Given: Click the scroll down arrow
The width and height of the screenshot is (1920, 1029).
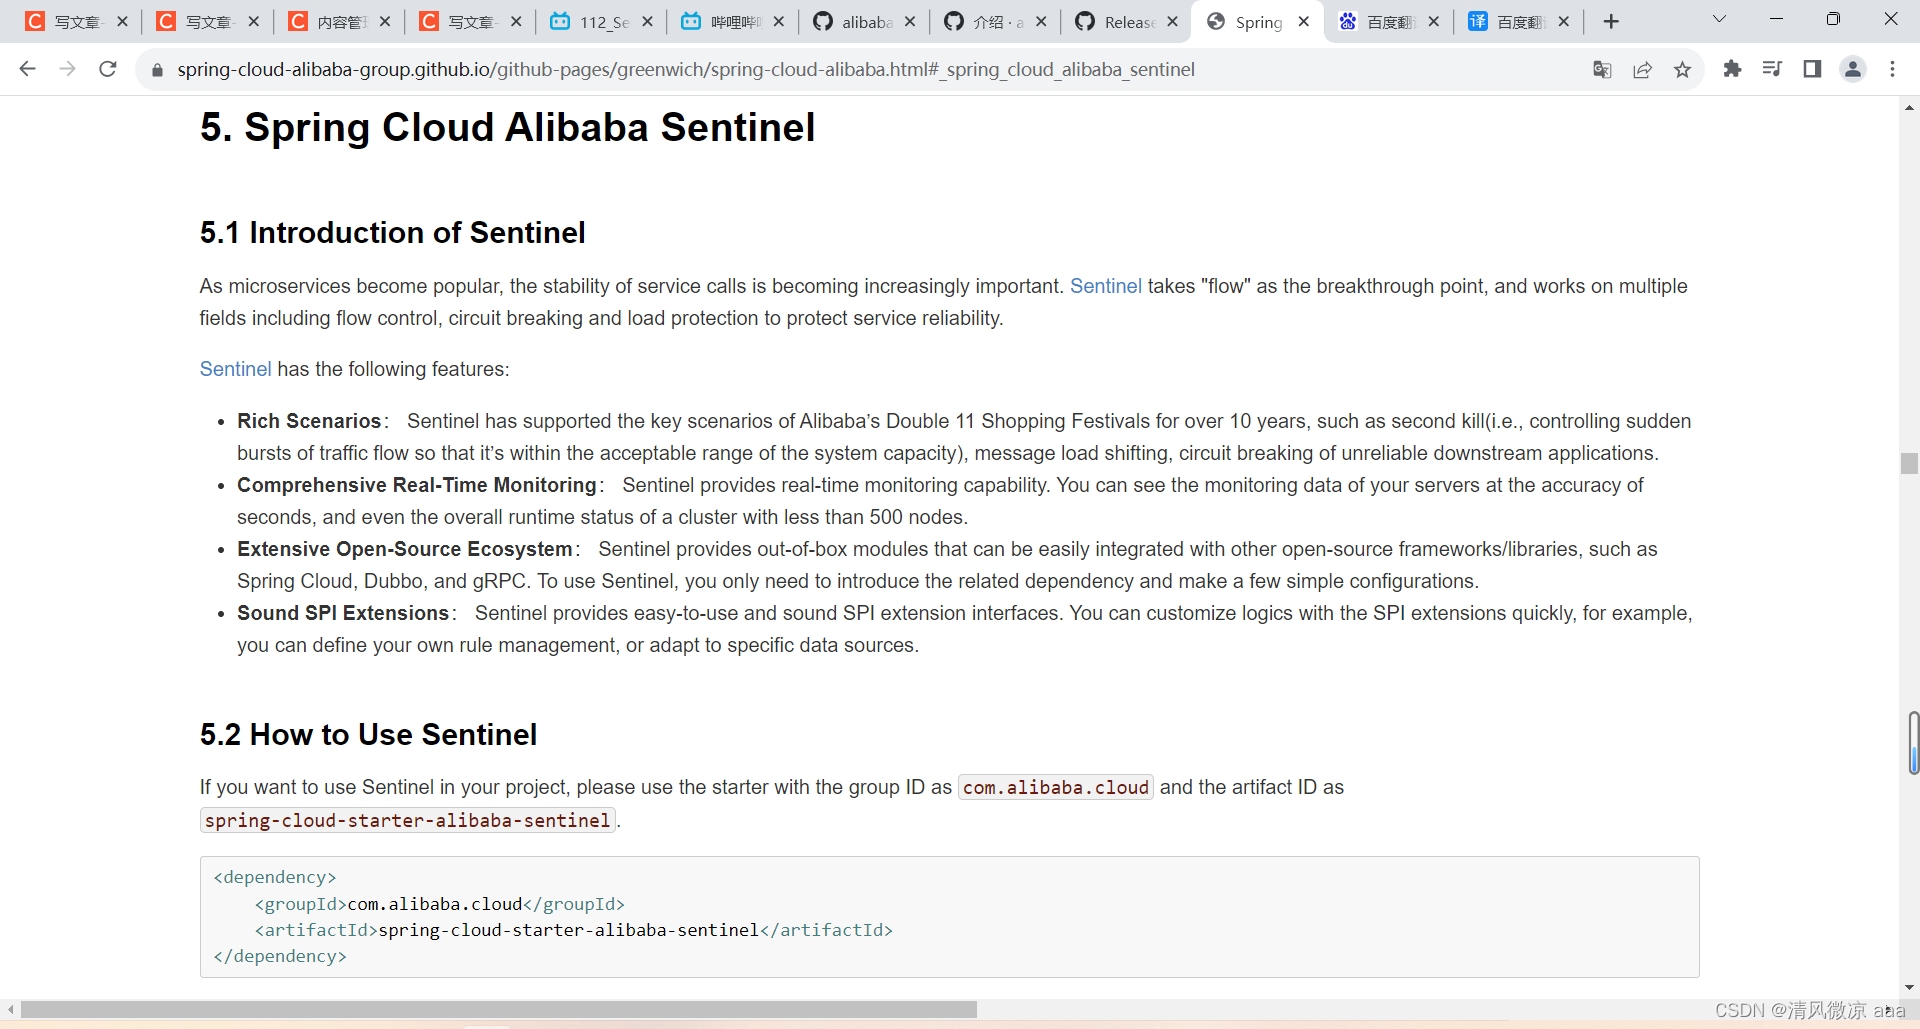Looking at the screenshot, I should 1910,988.
